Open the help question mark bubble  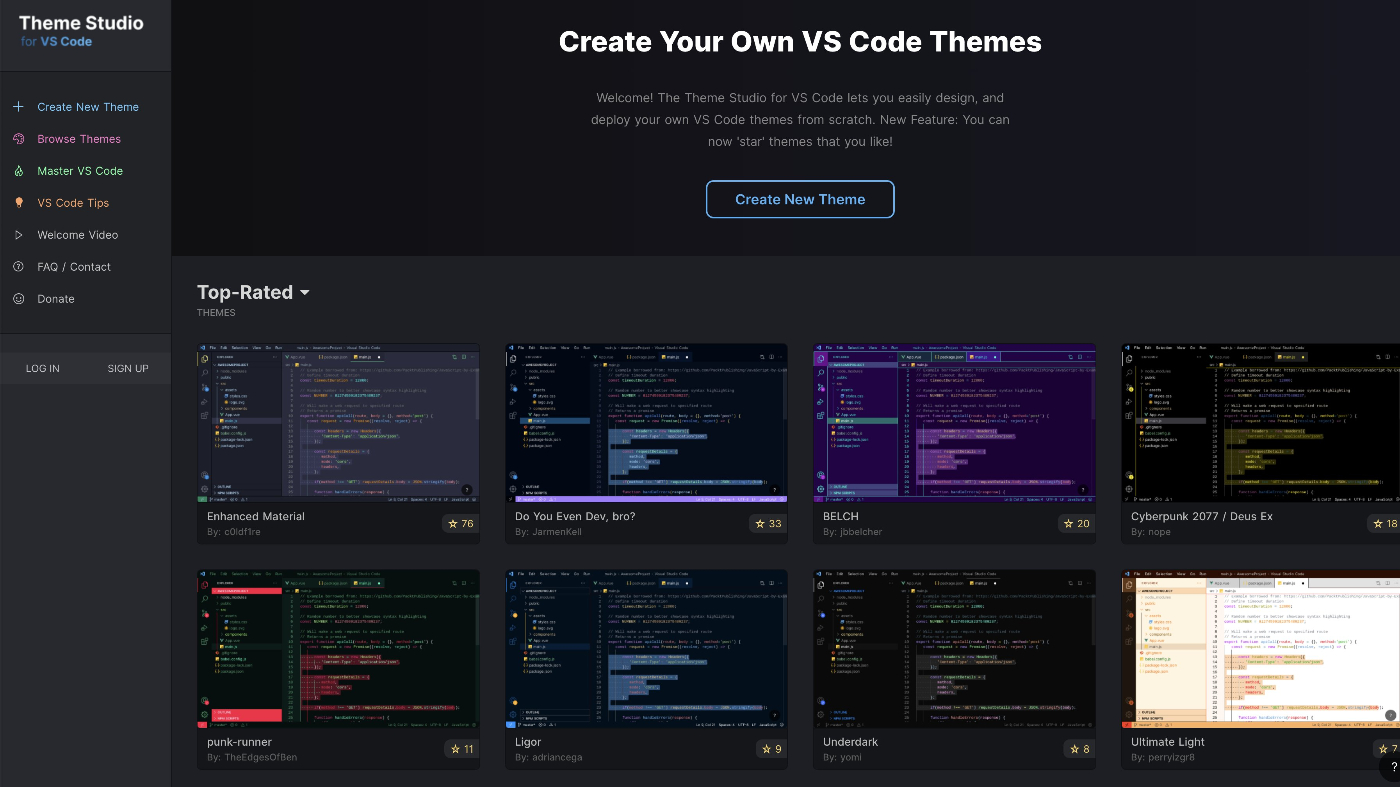1393,767
